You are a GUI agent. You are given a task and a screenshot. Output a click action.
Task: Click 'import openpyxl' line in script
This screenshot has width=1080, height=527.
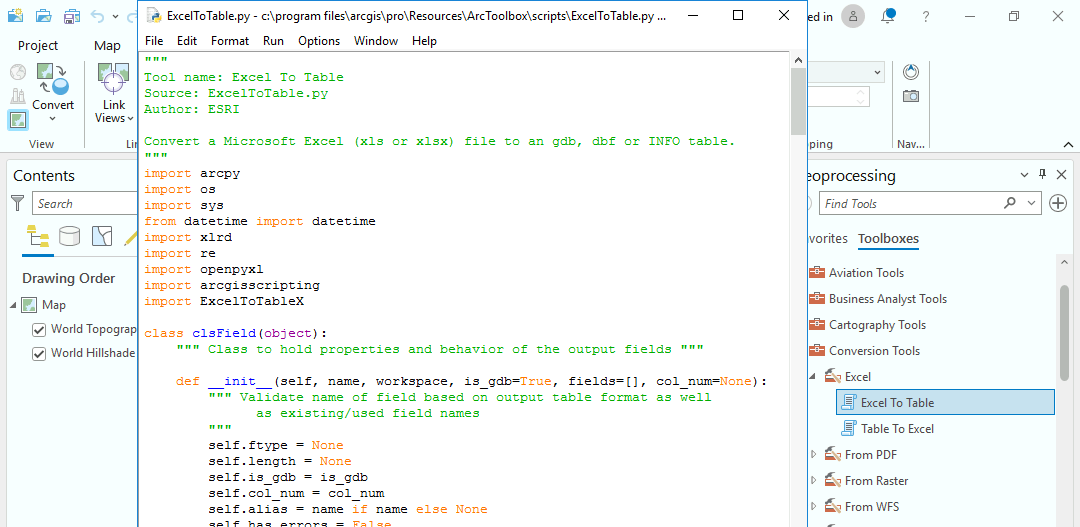tap(203, 269)
